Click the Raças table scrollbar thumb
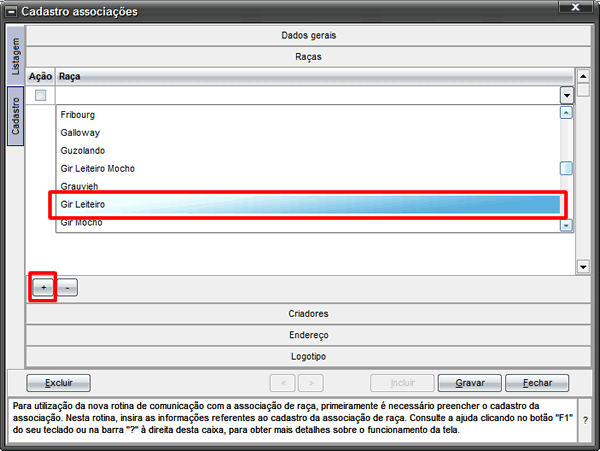The height and width of the screenshot is (451, 600). click(x=583, y=90)
